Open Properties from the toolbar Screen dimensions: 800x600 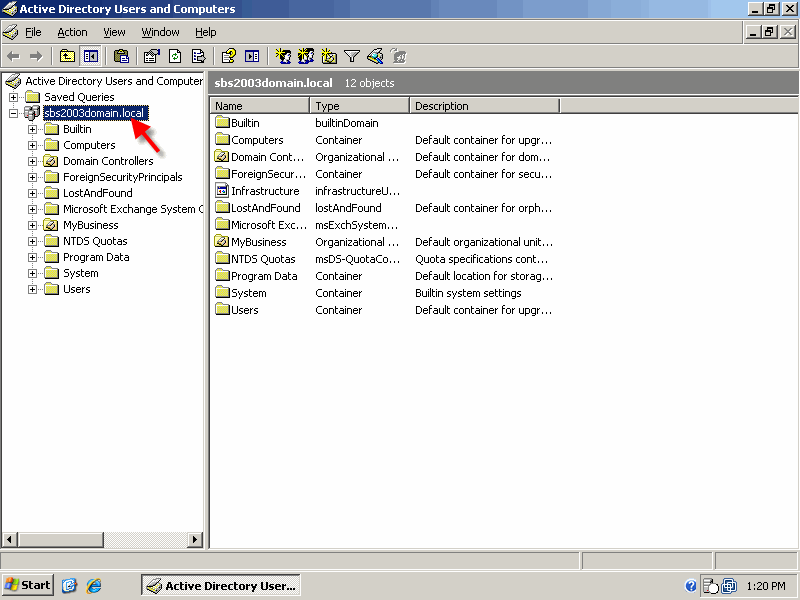click(x=152, y=56)
